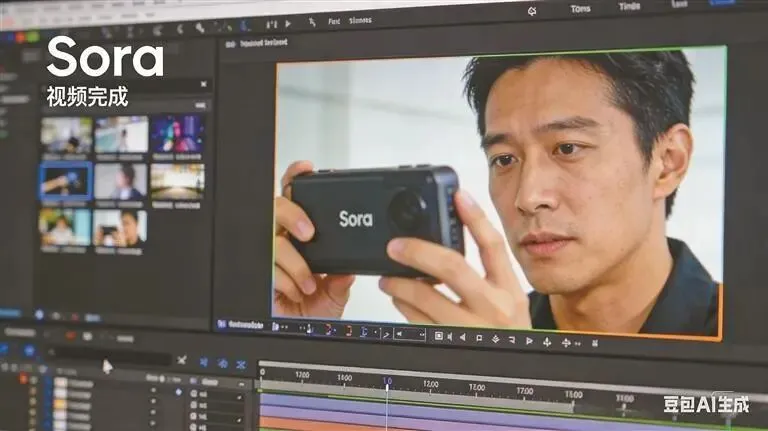This screenshot has height=431, width=768.
Task: Click the red bracket marker icon under preview
Action: tap(348, 332)
